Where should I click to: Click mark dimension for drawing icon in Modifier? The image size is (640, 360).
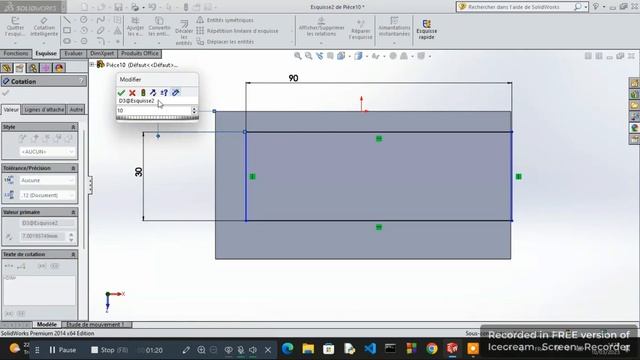pyautogui.click(x=176, y=93)
